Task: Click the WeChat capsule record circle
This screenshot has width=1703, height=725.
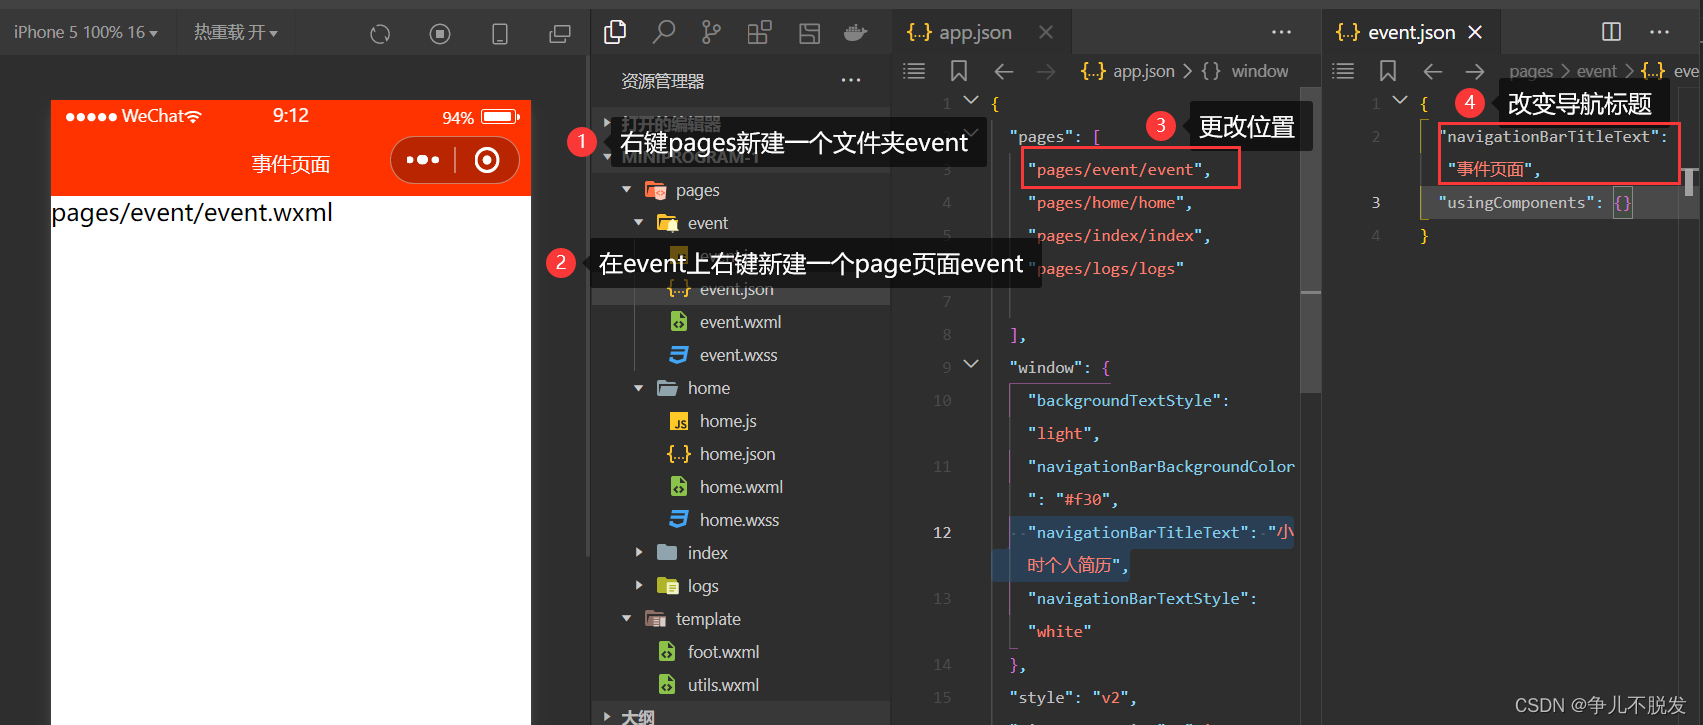Action: (x=487, y=160)
